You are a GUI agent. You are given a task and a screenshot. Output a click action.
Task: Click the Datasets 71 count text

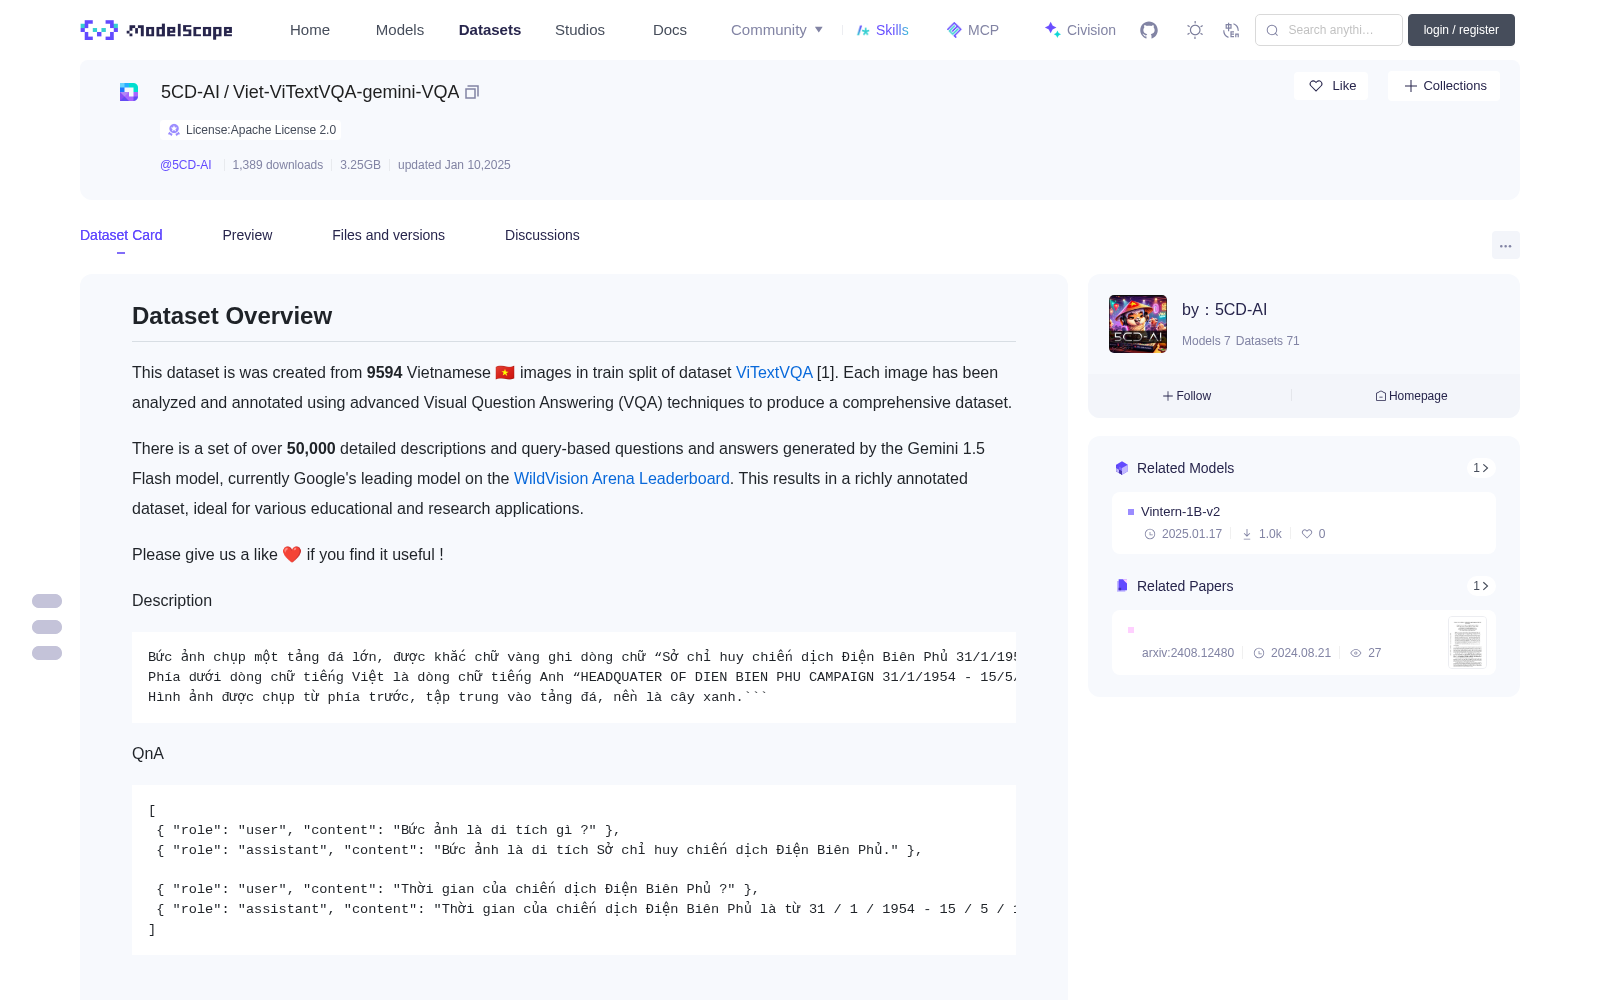pos(1268,341)
